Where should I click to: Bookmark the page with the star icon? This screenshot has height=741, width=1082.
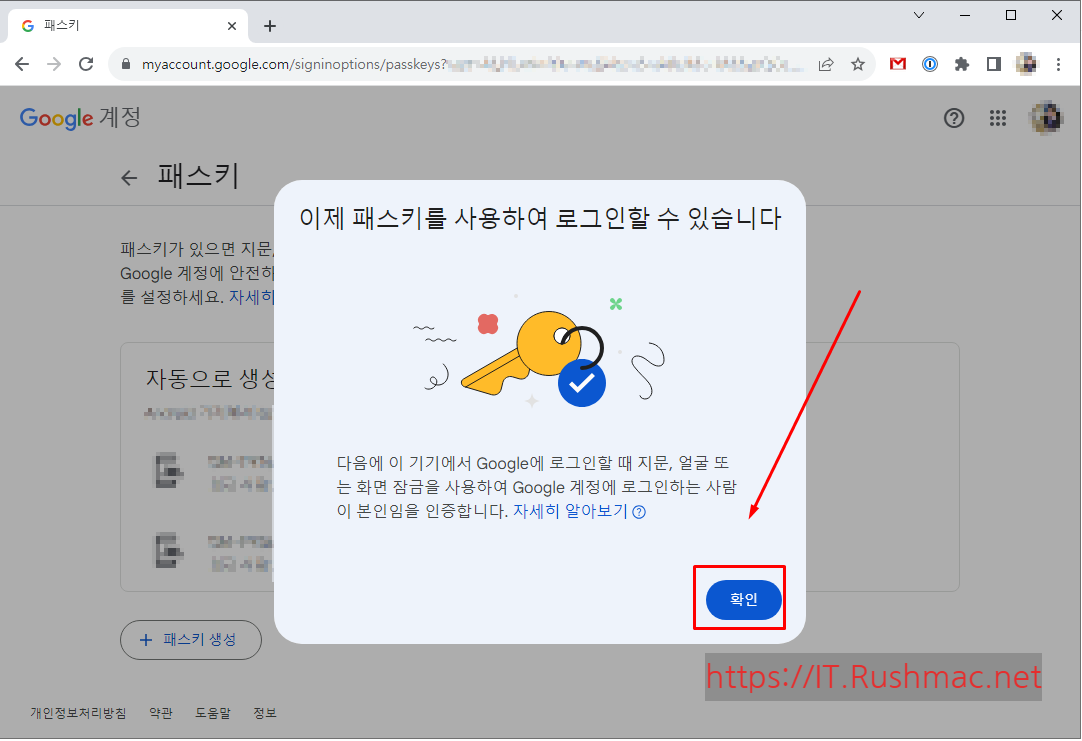click(858, 63)
